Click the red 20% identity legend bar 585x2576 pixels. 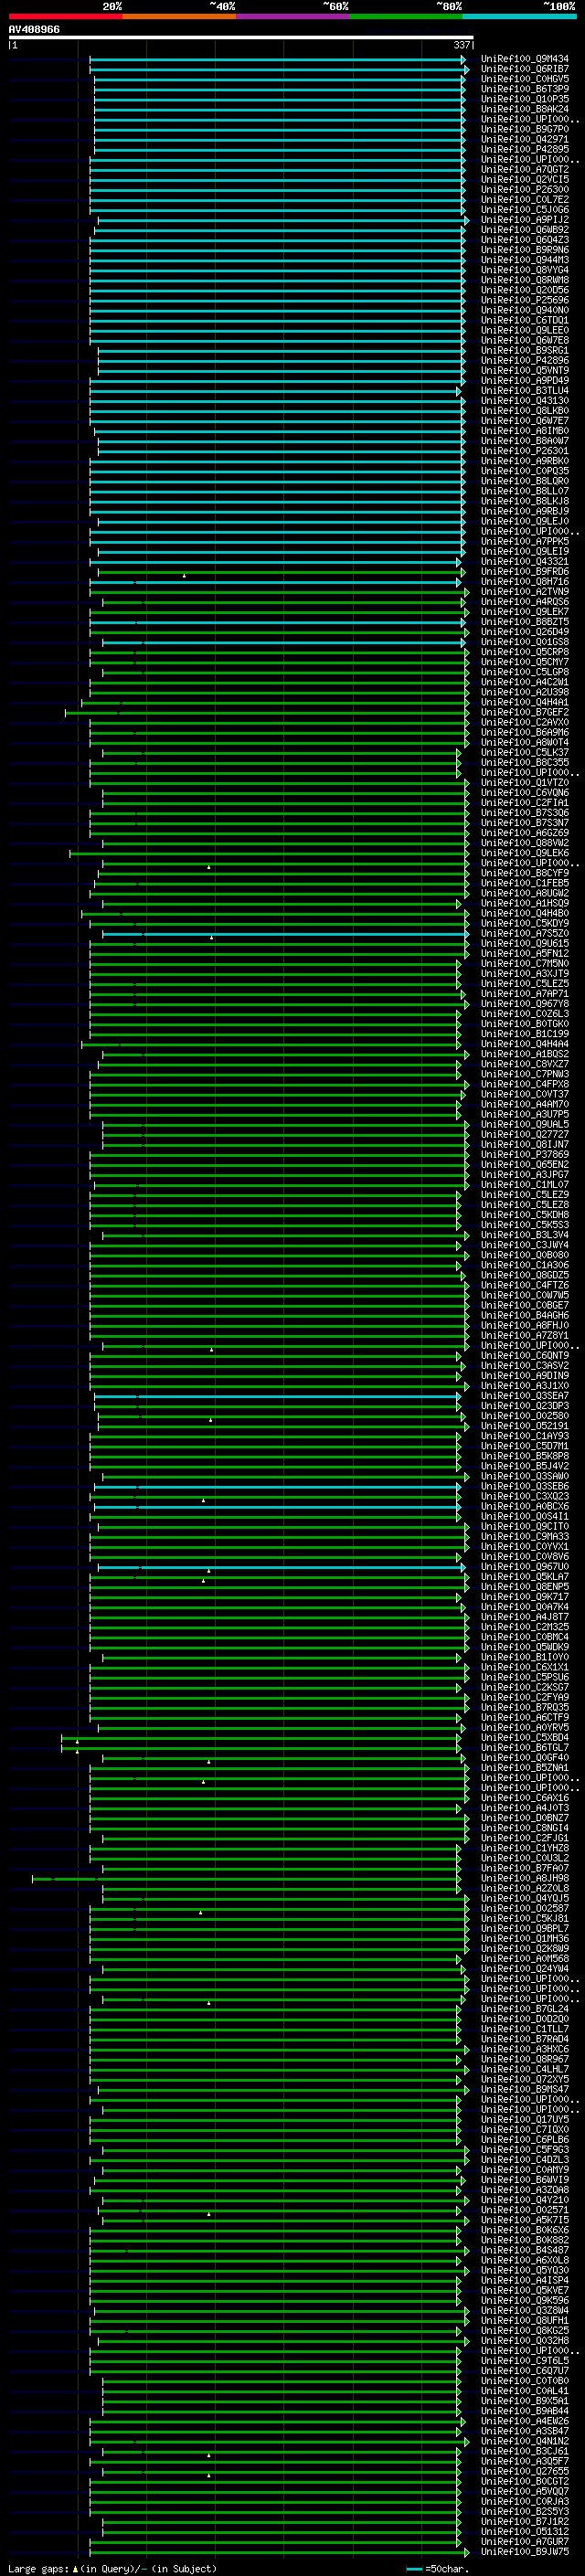coord(65,16)
